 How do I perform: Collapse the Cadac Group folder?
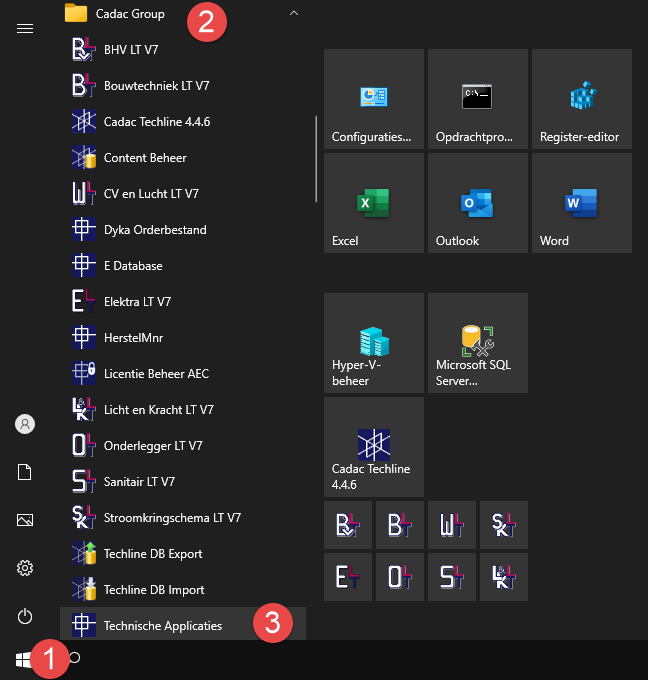[294, 13]
